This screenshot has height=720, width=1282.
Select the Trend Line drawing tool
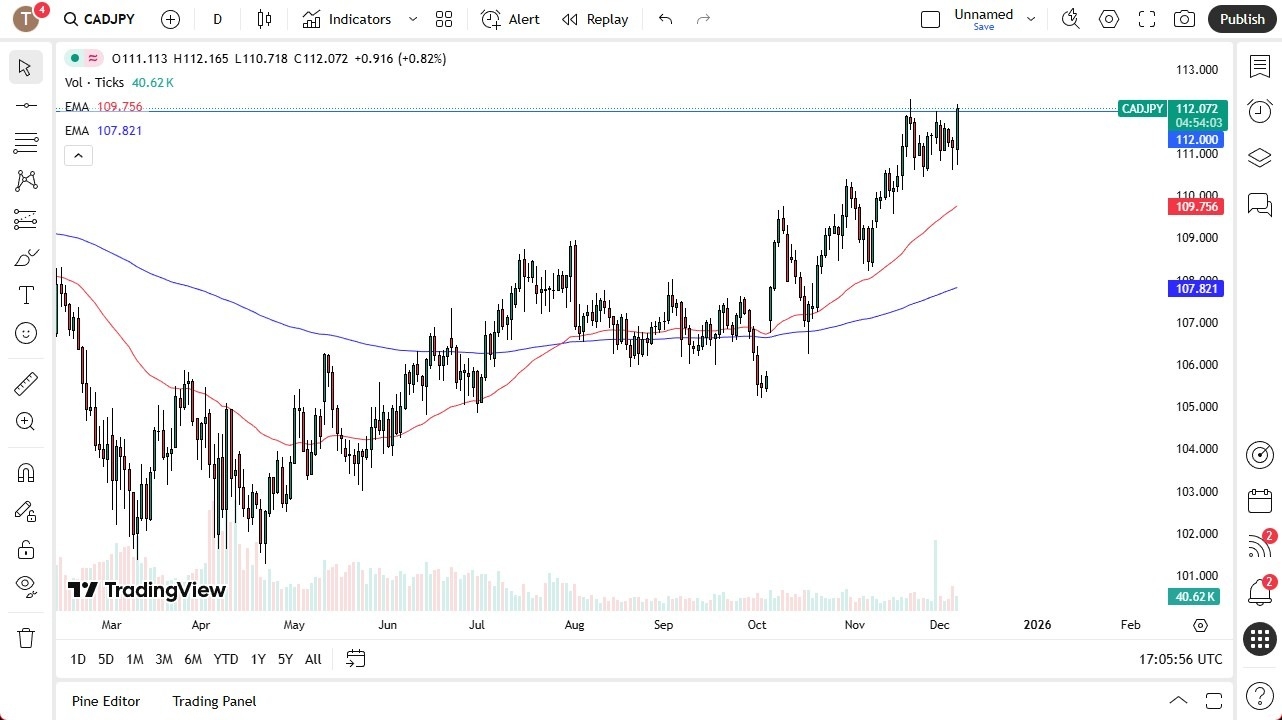25,105
